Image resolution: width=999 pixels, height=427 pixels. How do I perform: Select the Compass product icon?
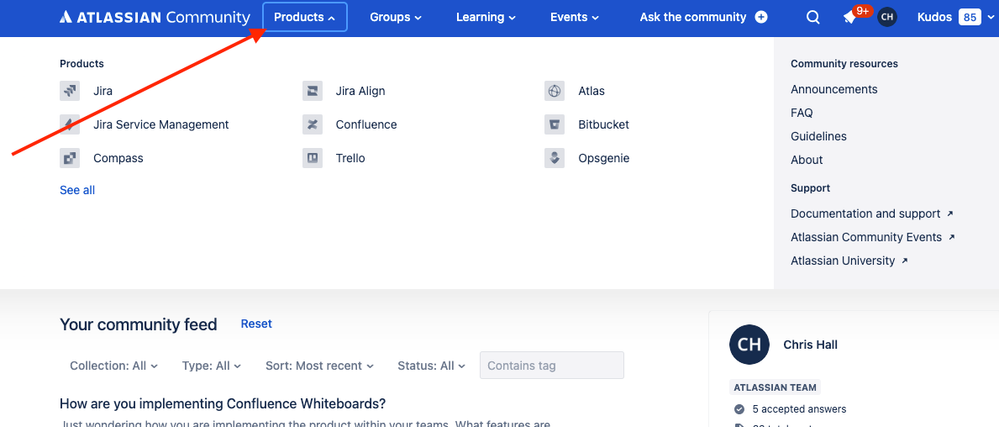tap(69, 158)
